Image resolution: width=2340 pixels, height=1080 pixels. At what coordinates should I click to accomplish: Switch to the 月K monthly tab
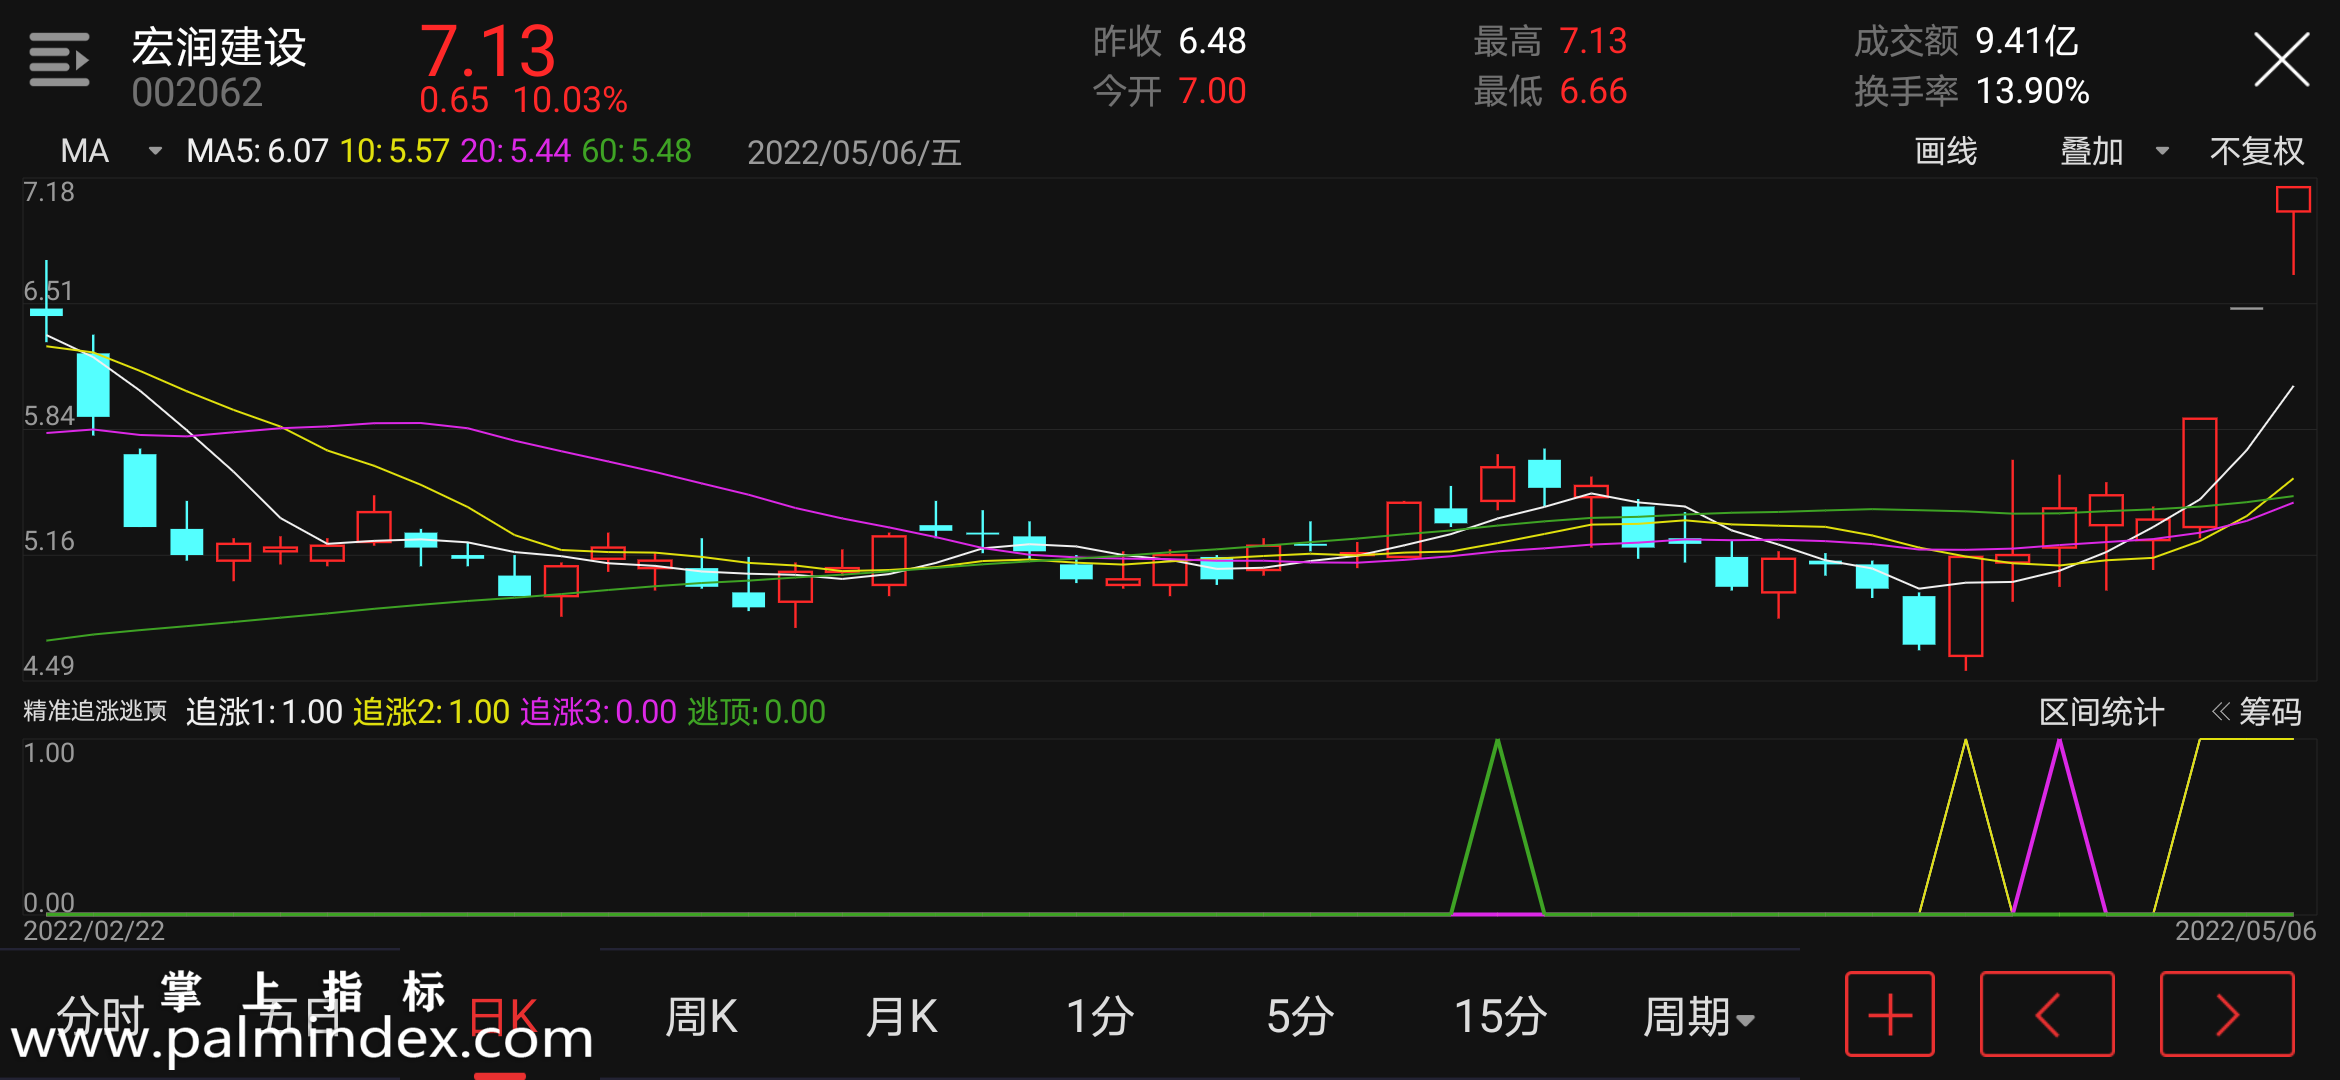coord(901,1017)
